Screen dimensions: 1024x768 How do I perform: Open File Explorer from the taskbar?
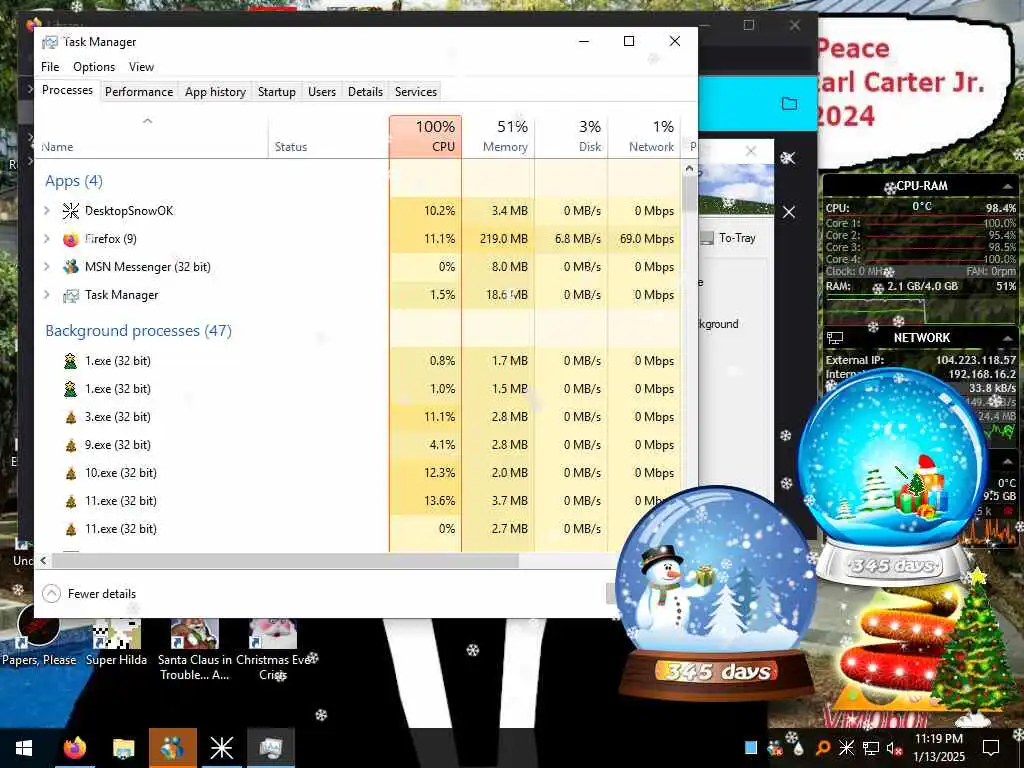pyautogui.click(x=123, y=748)
